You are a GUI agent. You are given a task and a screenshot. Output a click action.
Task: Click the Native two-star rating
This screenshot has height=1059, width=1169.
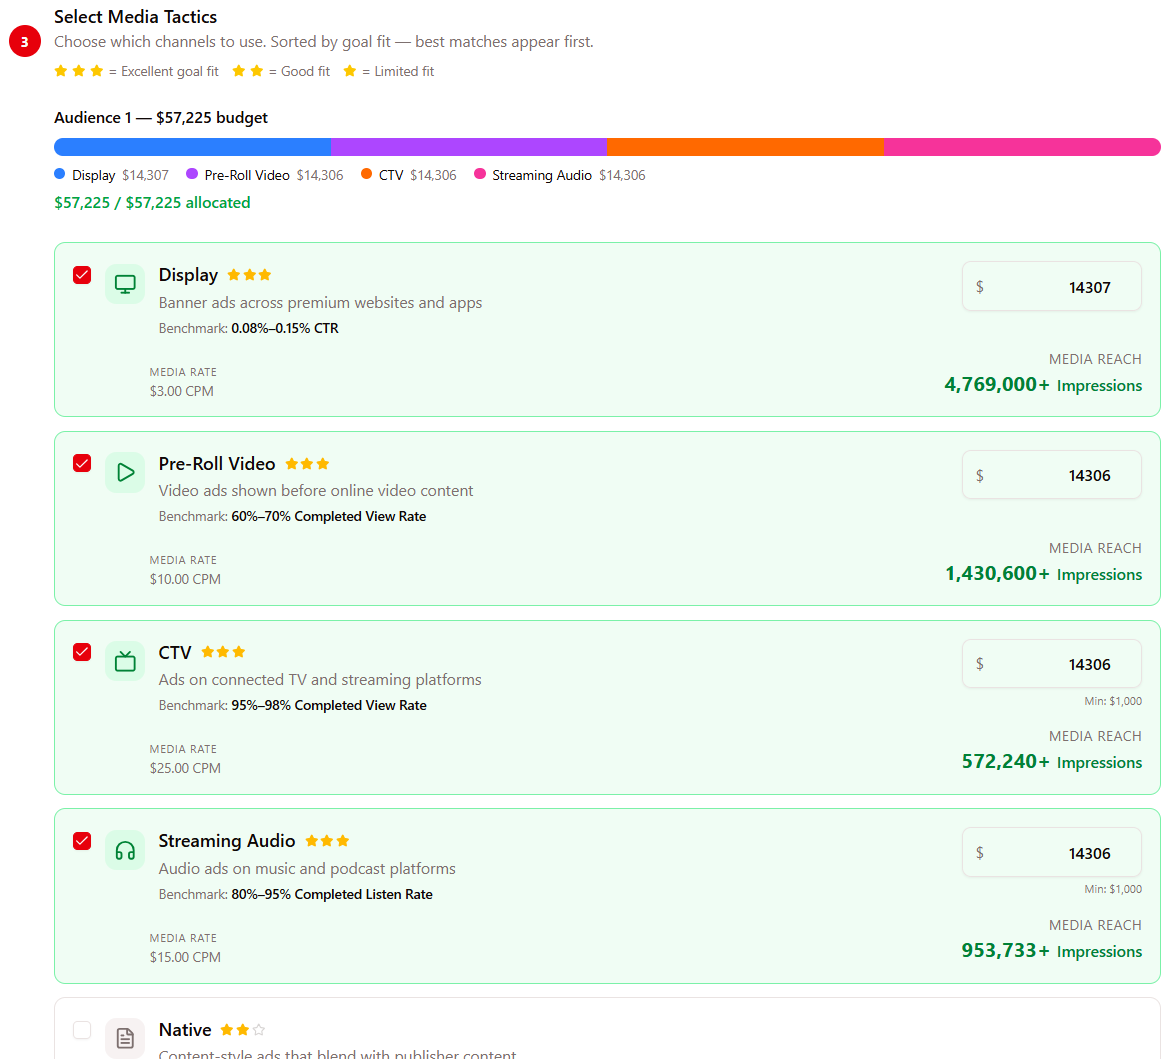point(243,1030)
